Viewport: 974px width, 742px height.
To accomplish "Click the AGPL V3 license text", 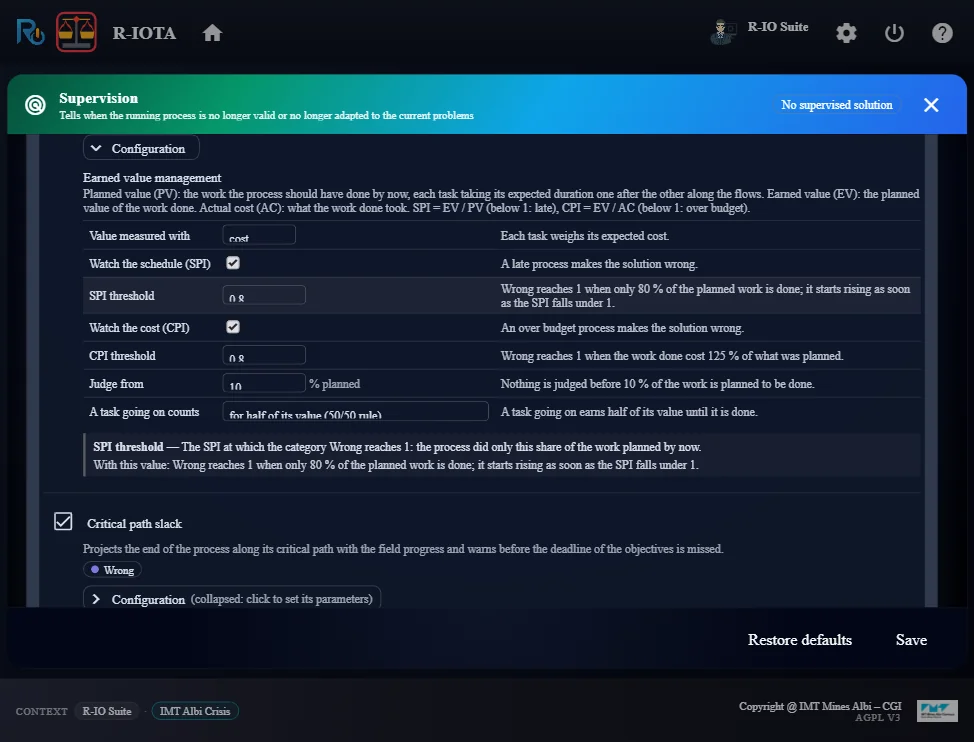I will (x=877, y=718).
